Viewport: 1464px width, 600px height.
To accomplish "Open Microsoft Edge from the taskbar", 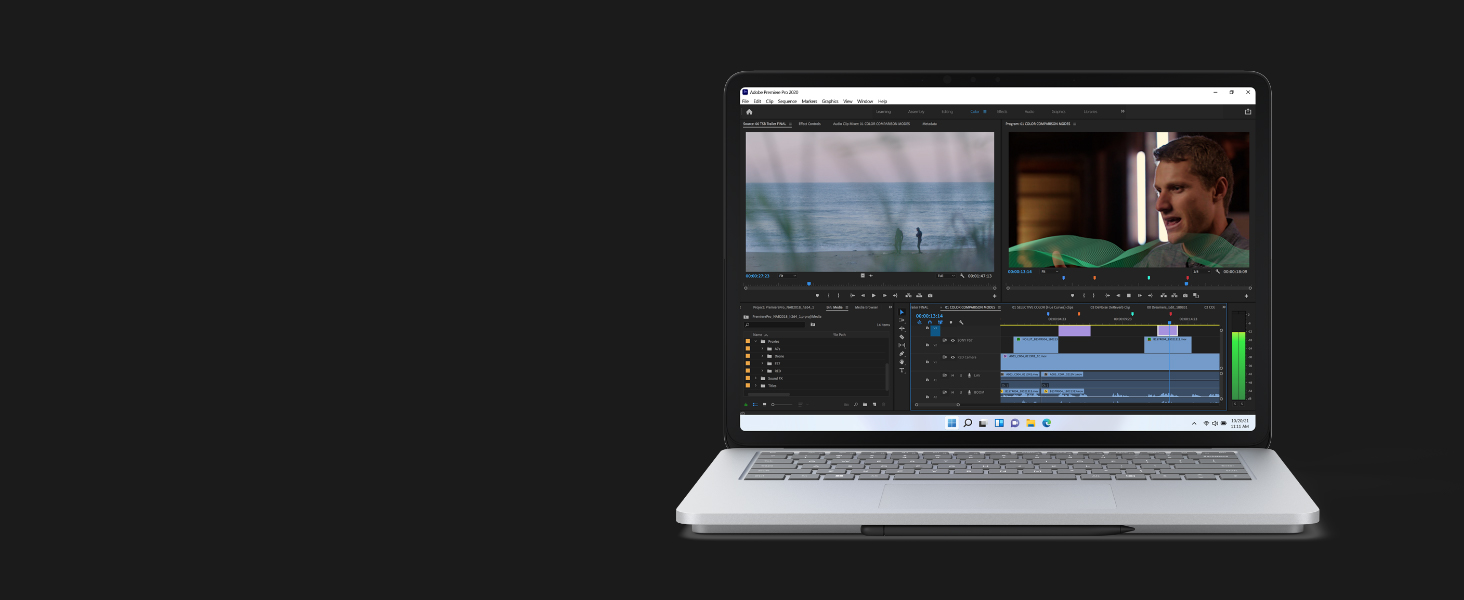I will 1046,423.
